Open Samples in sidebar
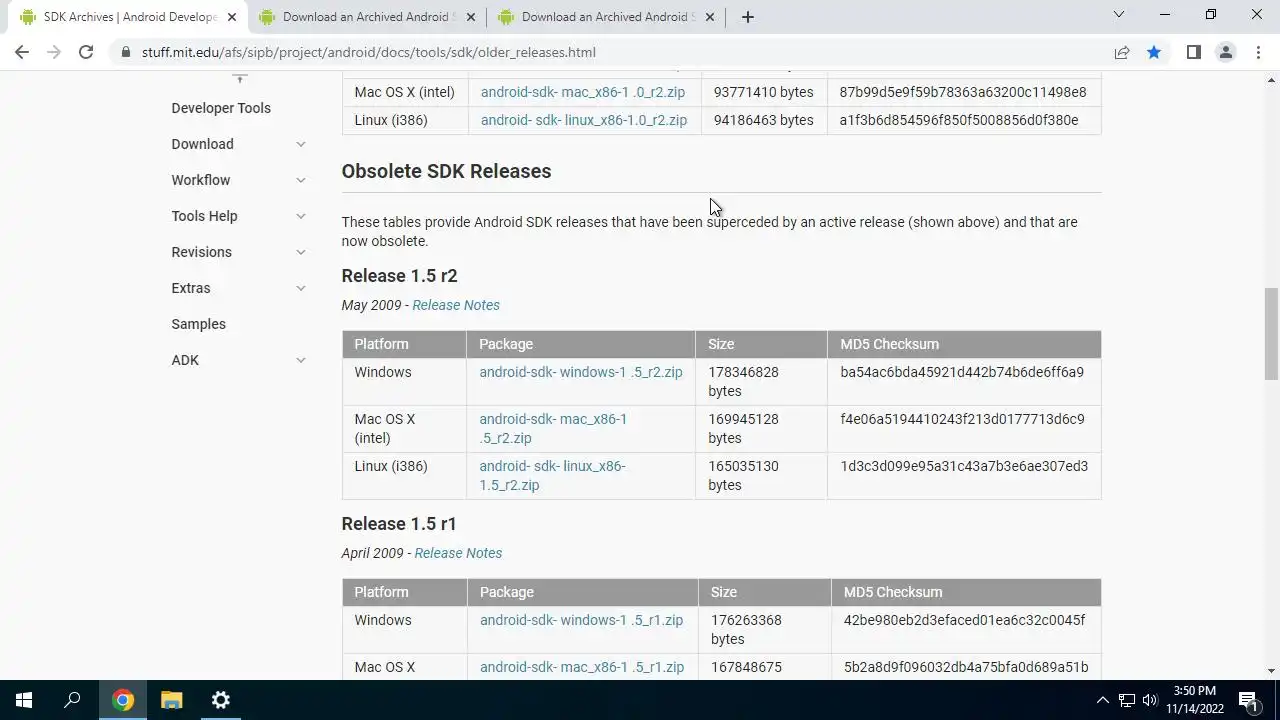The image size is (1280, 720). (198, 324)
